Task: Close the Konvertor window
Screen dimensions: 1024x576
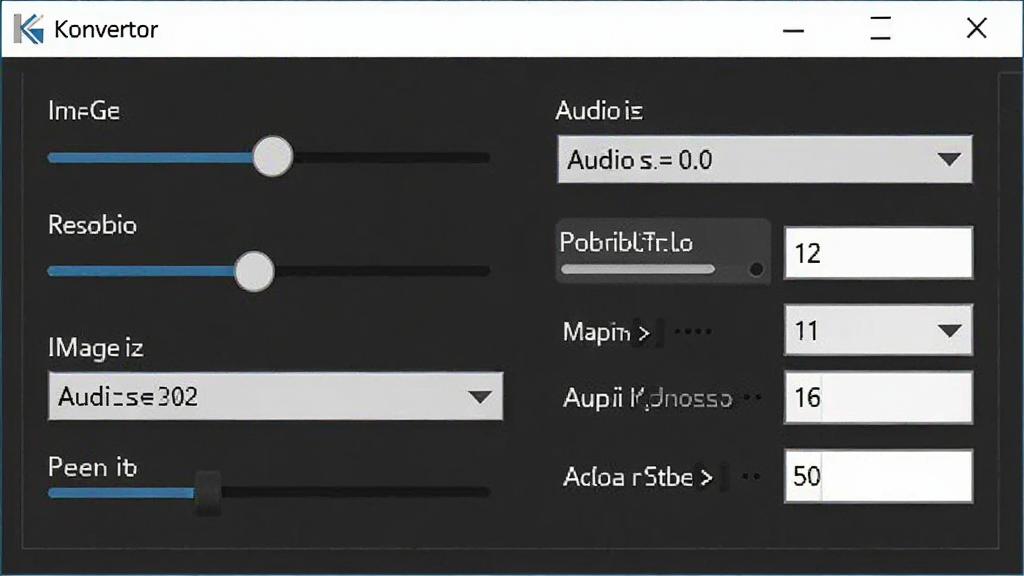Action: click(976, 28)
